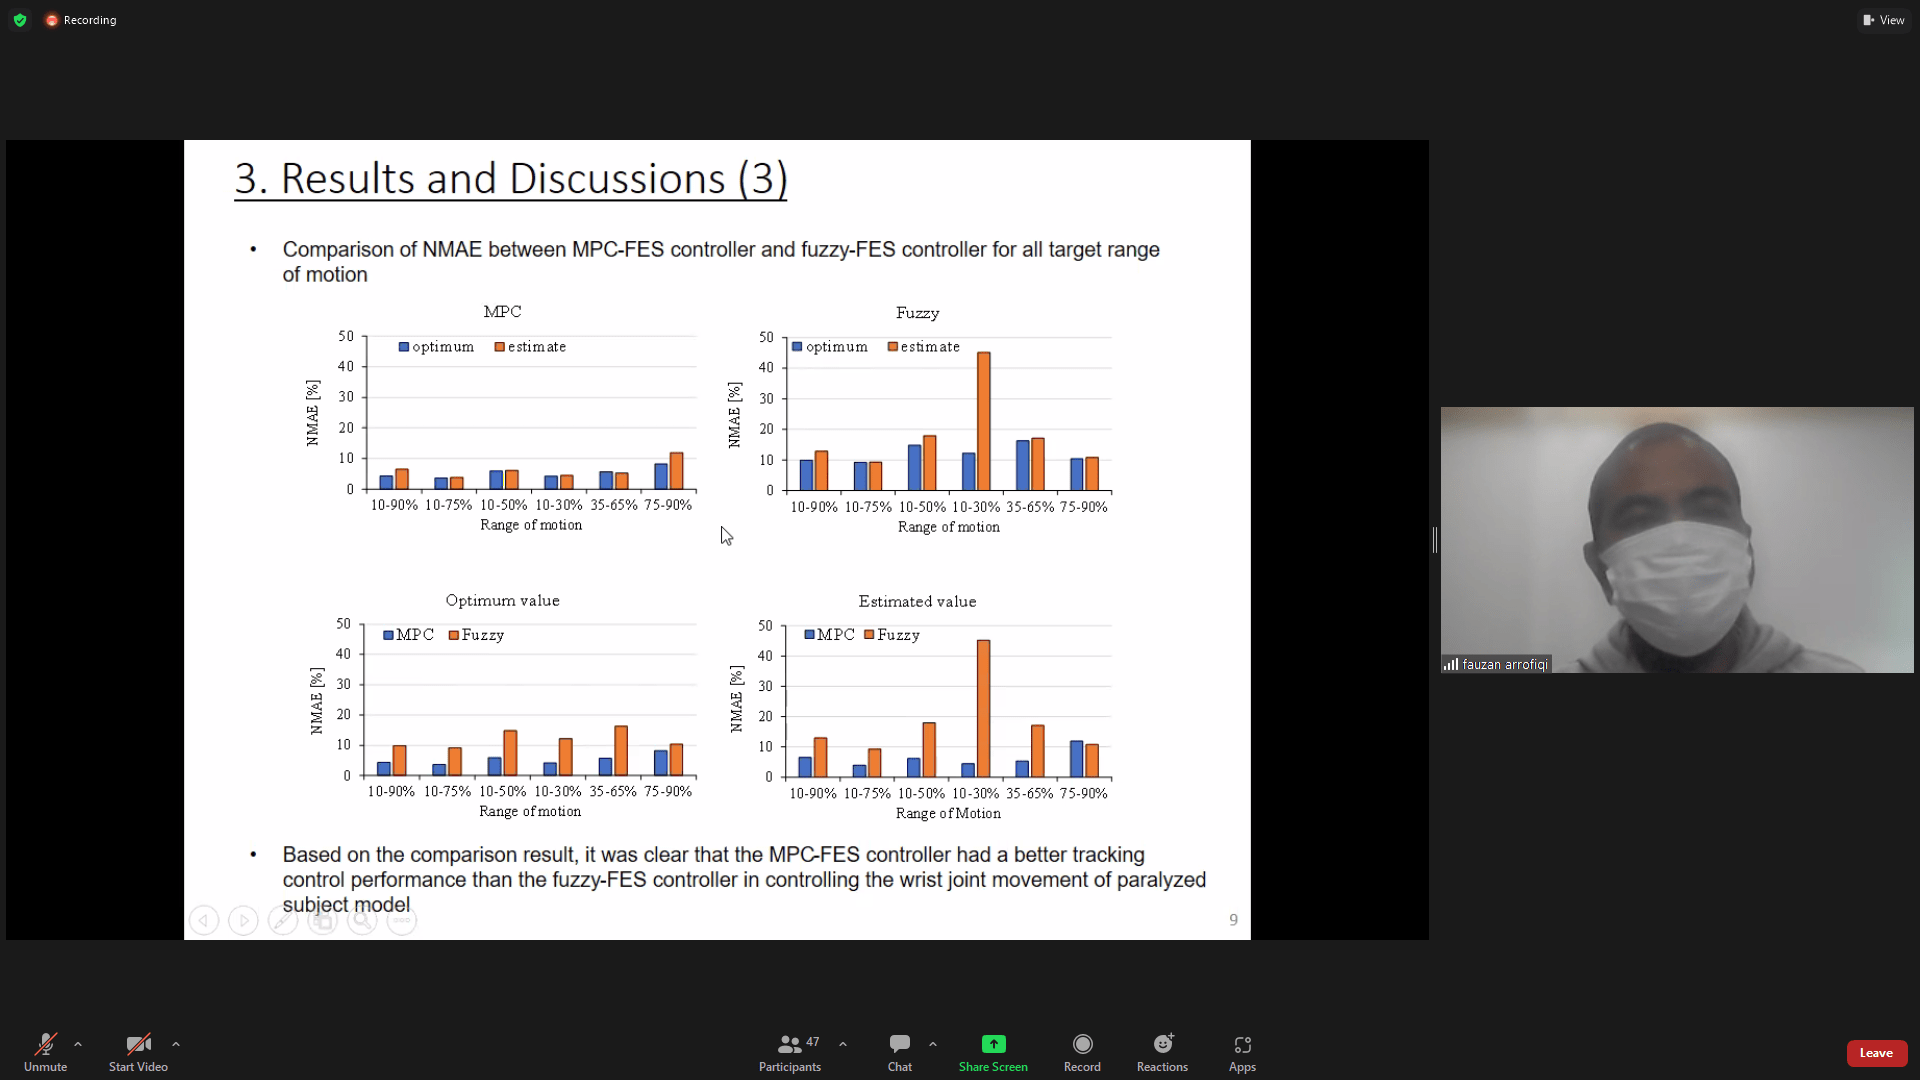Click the slide pen annotation tool
The height and width of the screenshot is (1080, 1920).
coord(283,920)
